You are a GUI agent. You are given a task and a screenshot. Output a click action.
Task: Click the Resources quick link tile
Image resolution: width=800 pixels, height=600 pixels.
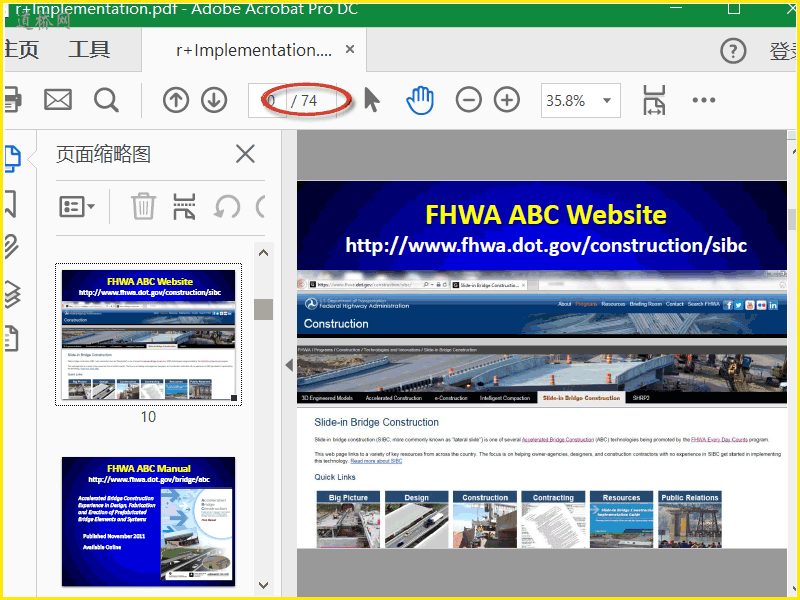[x=621, y=519]
